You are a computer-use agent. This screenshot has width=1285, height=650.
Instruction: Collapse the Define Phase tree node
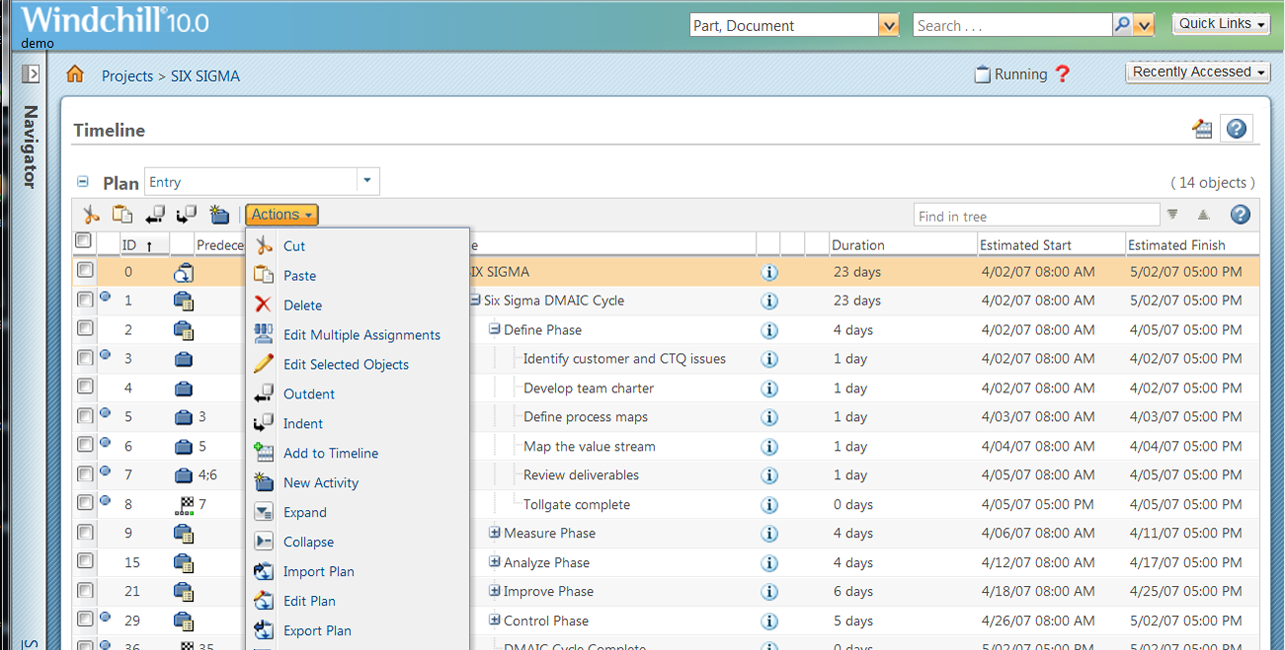[494, 329]
